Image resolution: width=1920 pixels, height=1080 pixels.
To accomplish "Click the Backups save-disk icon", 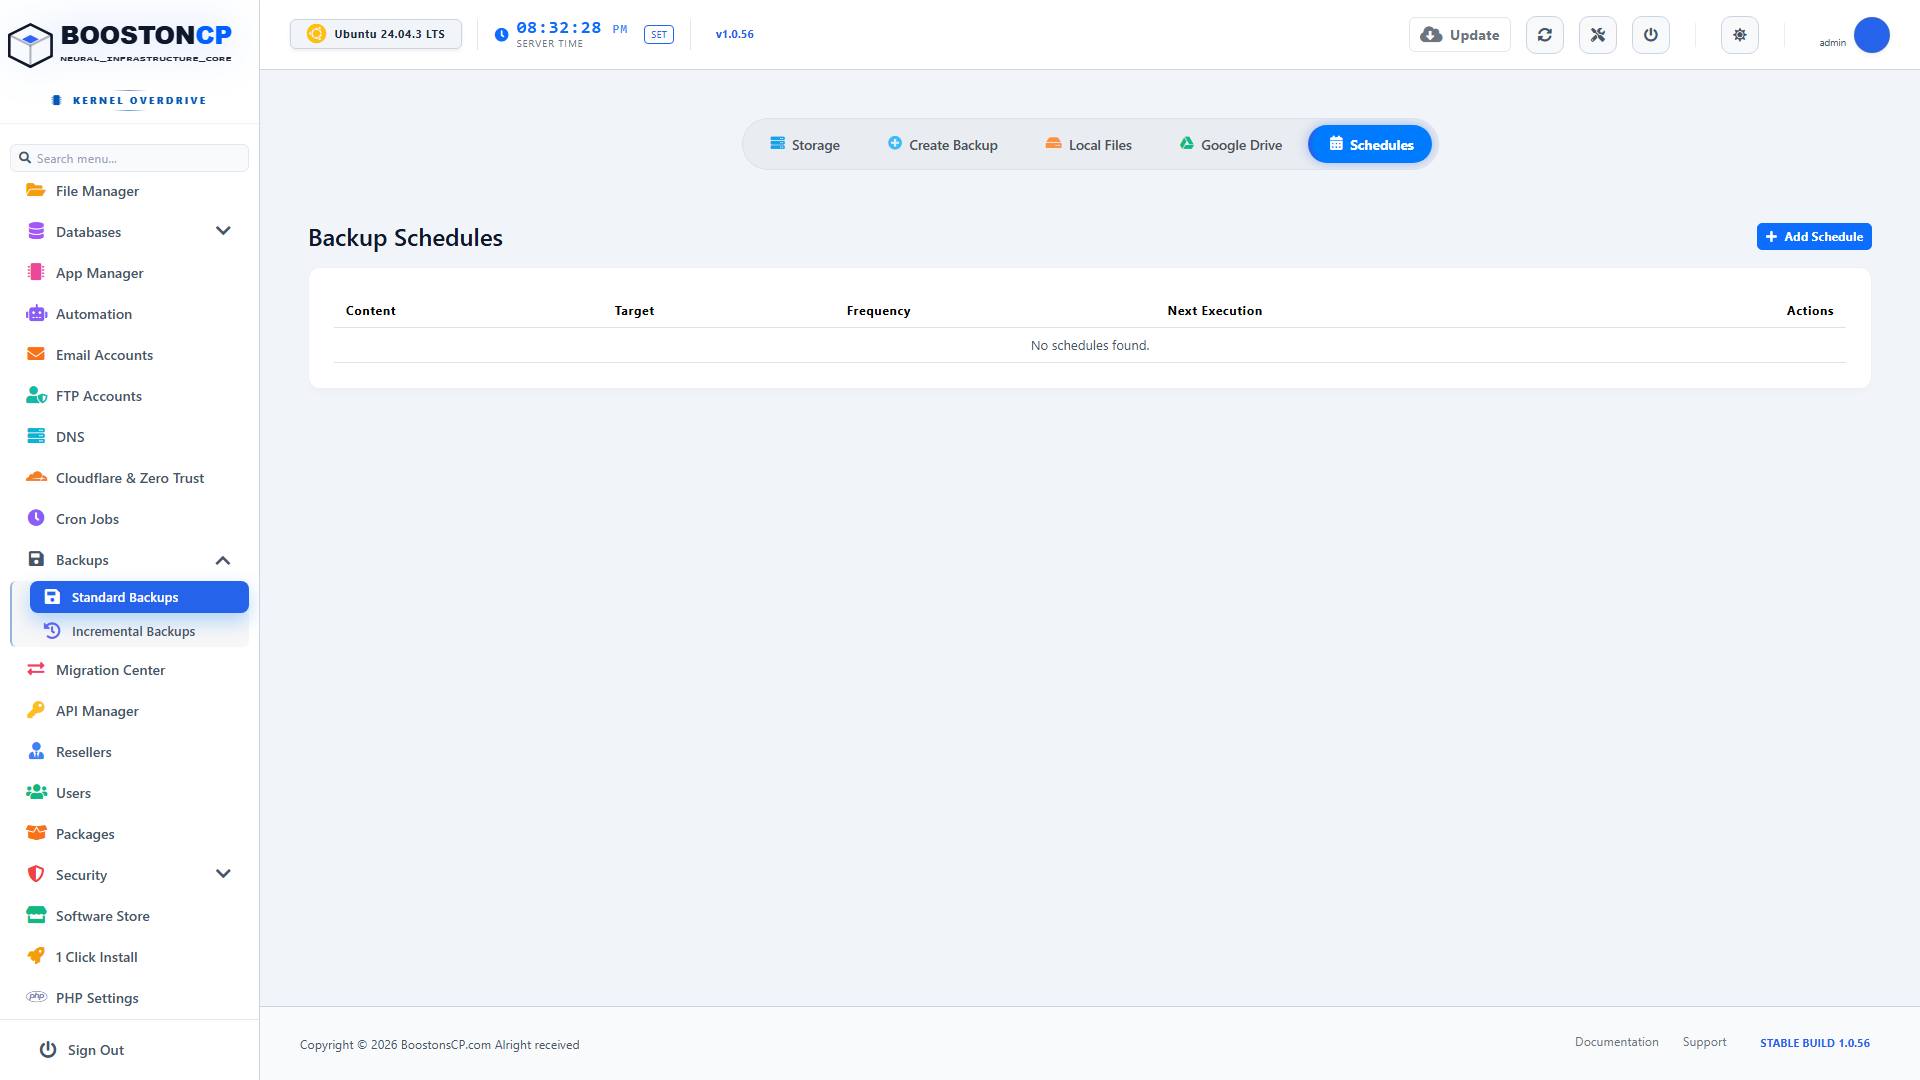I will coord(36,559).
